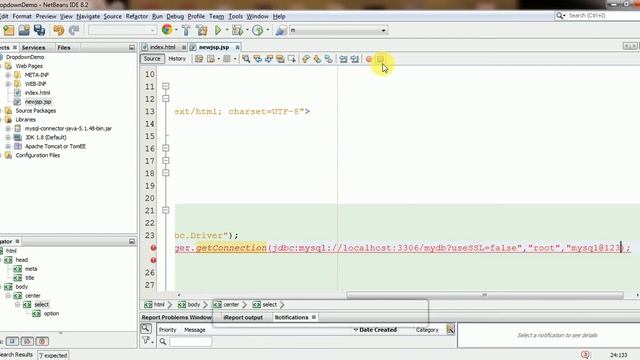Toggle the History view button
Screen dimensions: 640x360
point(177,59)
